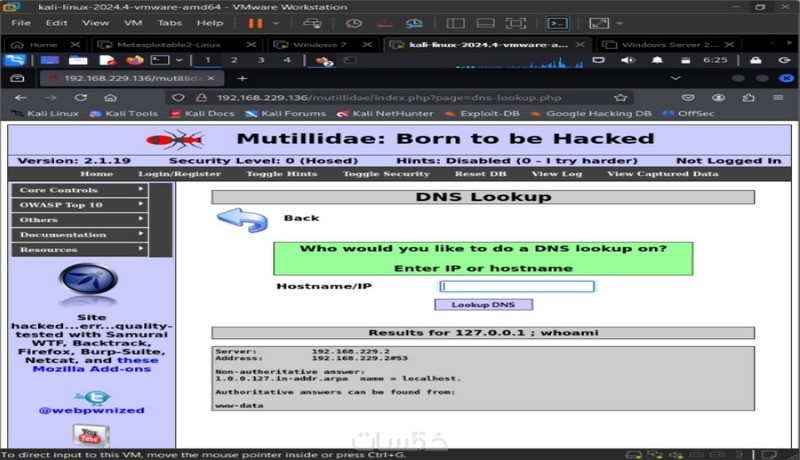Enter VMware full screen mode icon

point(516,23)
